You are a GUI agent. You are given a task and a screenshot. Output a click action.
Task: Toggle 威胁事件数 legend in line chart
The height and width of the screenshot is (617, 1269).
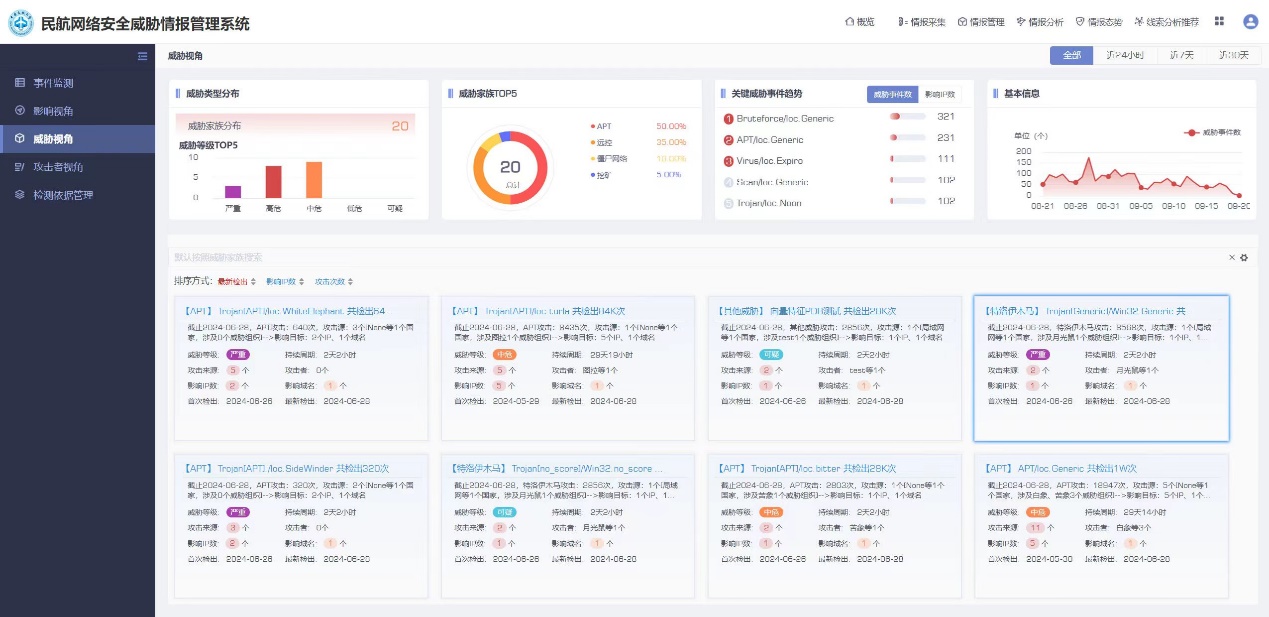(1212, 132)
